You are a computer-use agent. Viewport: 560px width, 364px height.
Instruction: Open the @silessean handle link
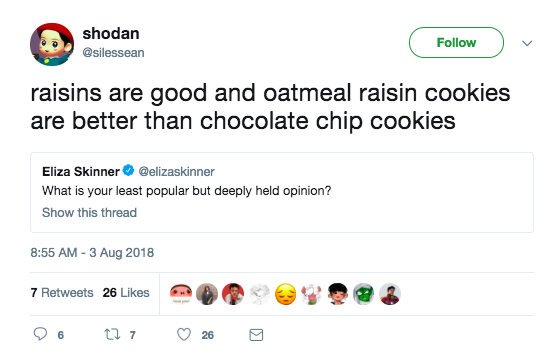pyautogui.click(x=113, y=53)
